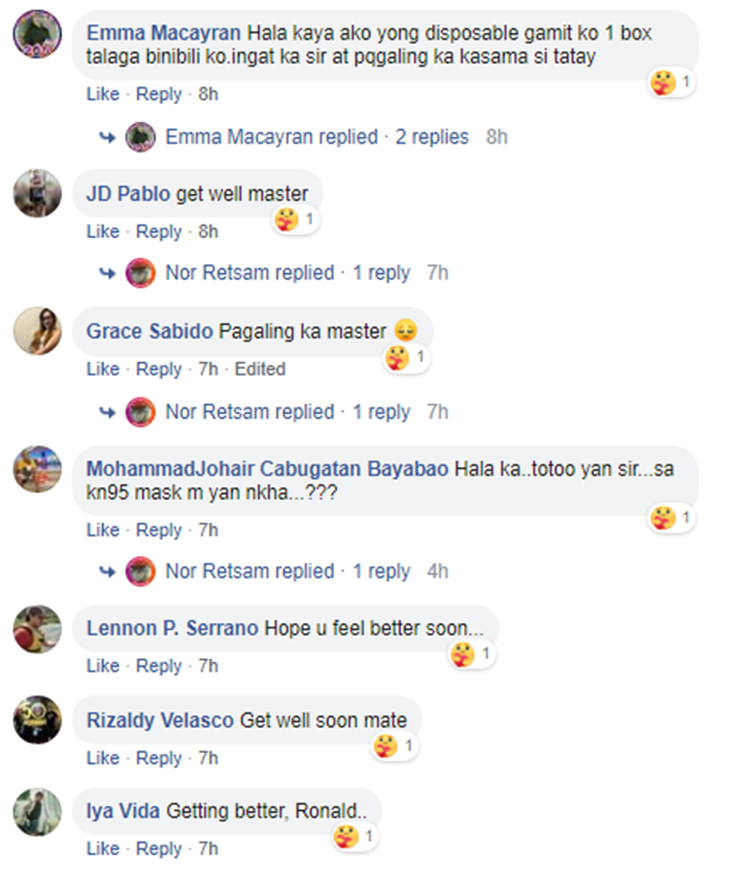The image size is (750, 872).
Task: Open JD Pablo's profile avatar
Action: (x=38, y=192)
